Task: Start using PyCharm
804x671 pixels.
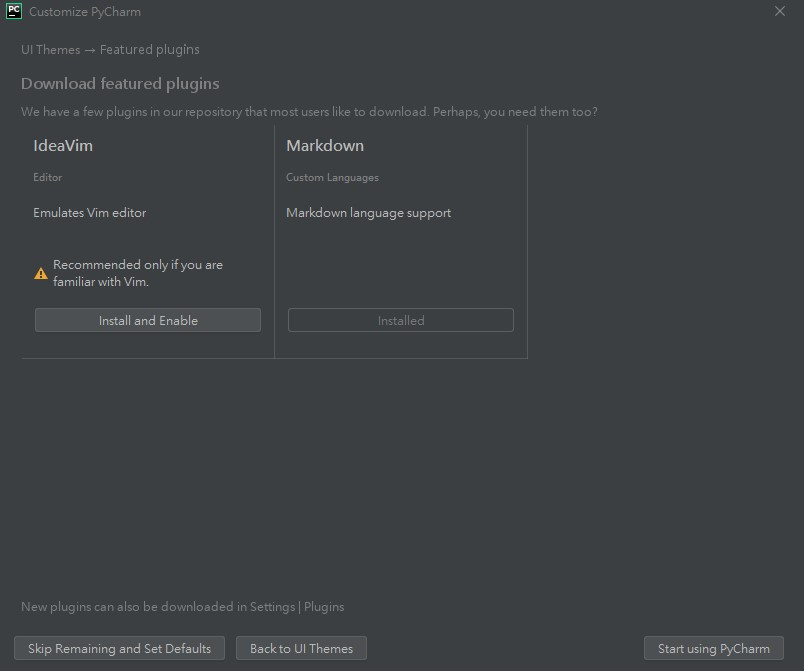Action: [x=714, y=648]
